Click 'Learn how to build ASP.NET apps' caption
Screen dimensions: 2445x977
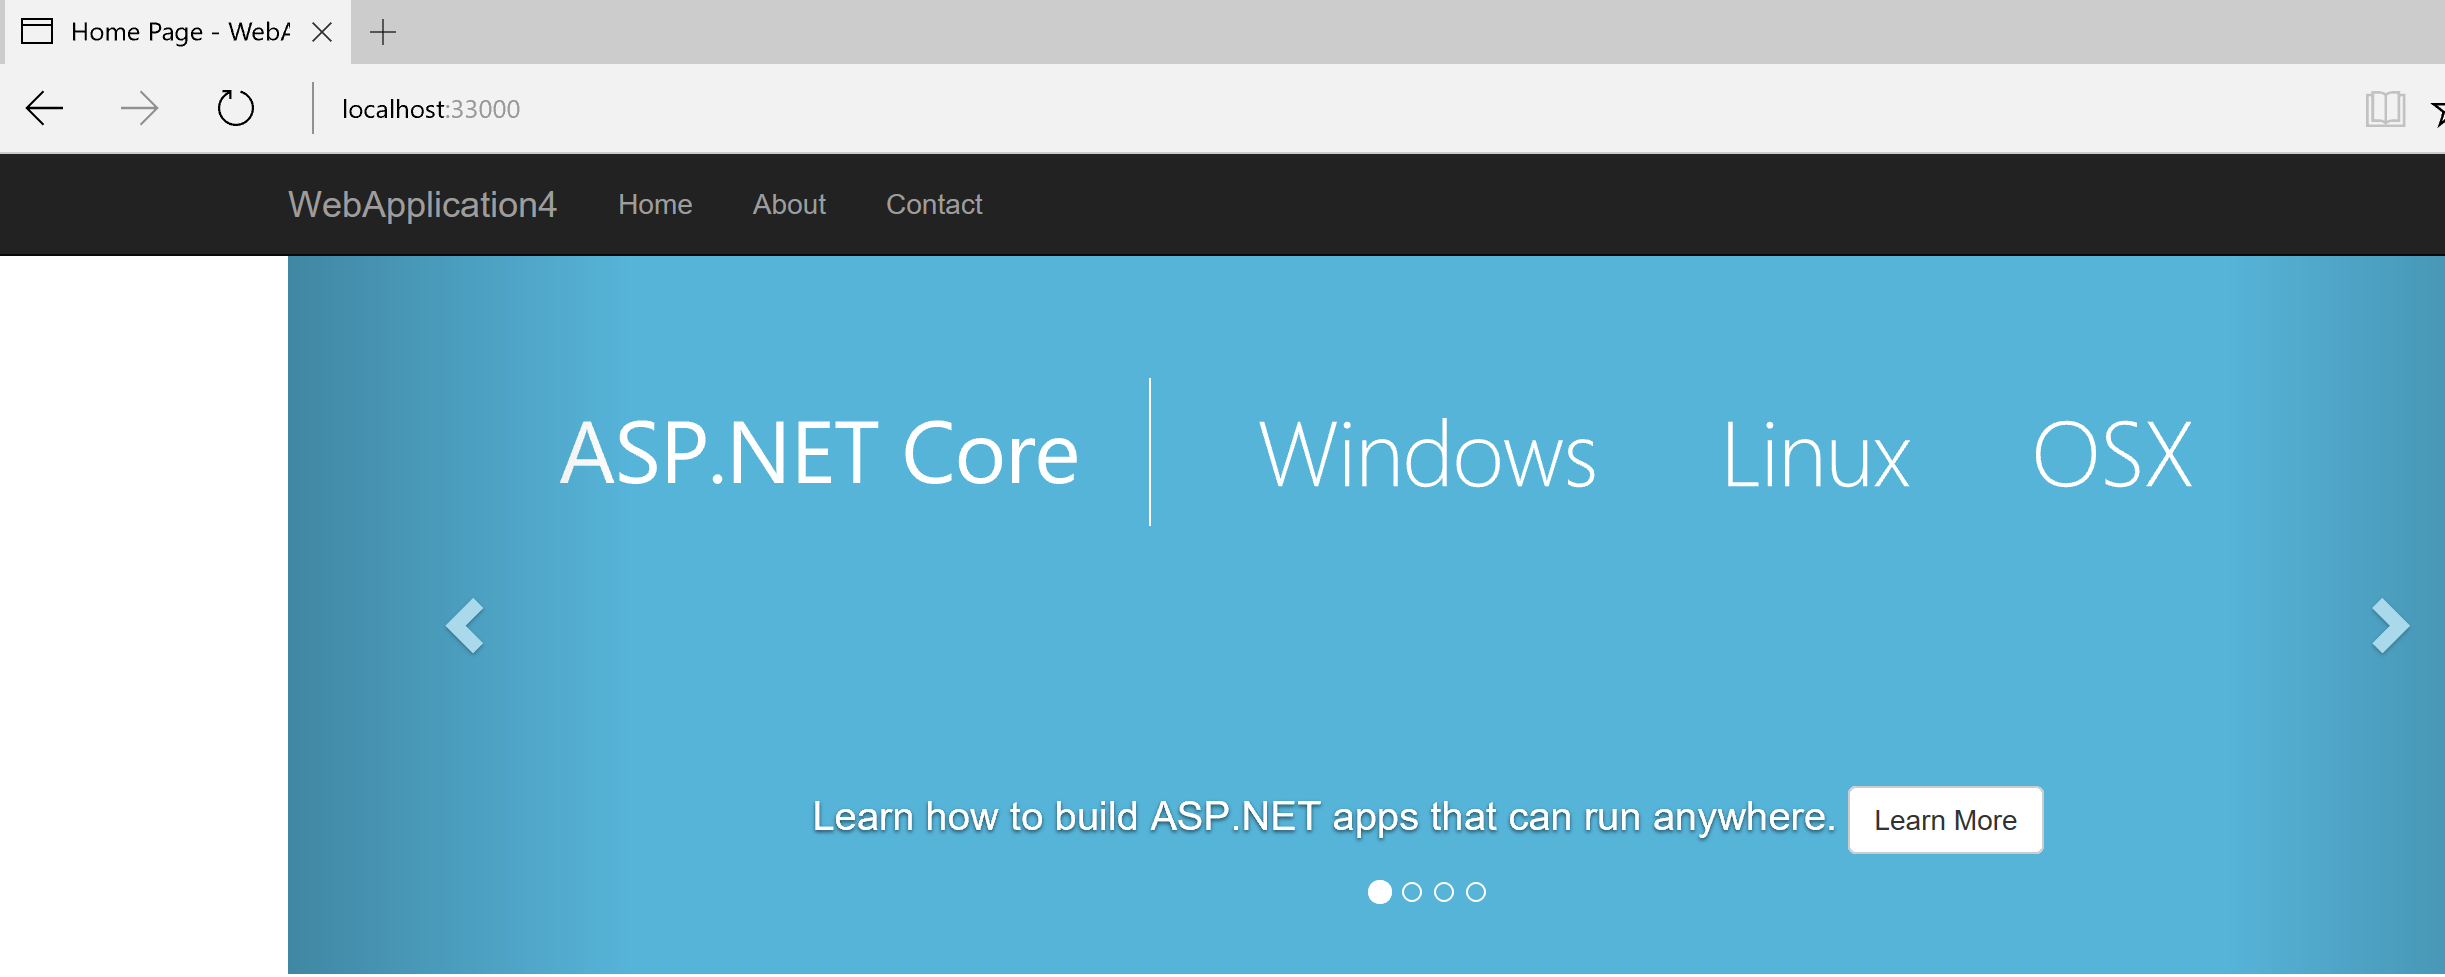tap(1324, 817)
